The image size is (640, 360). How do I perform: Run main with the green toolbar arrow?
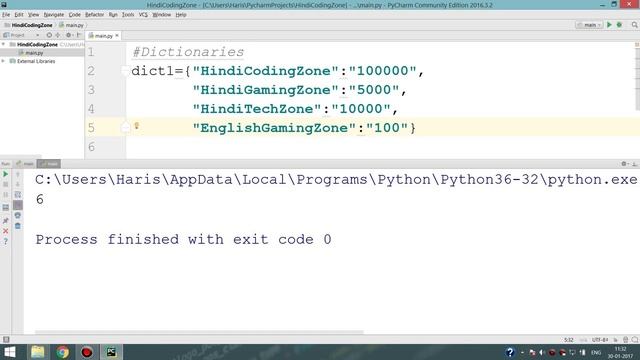[x=609, y=25]
